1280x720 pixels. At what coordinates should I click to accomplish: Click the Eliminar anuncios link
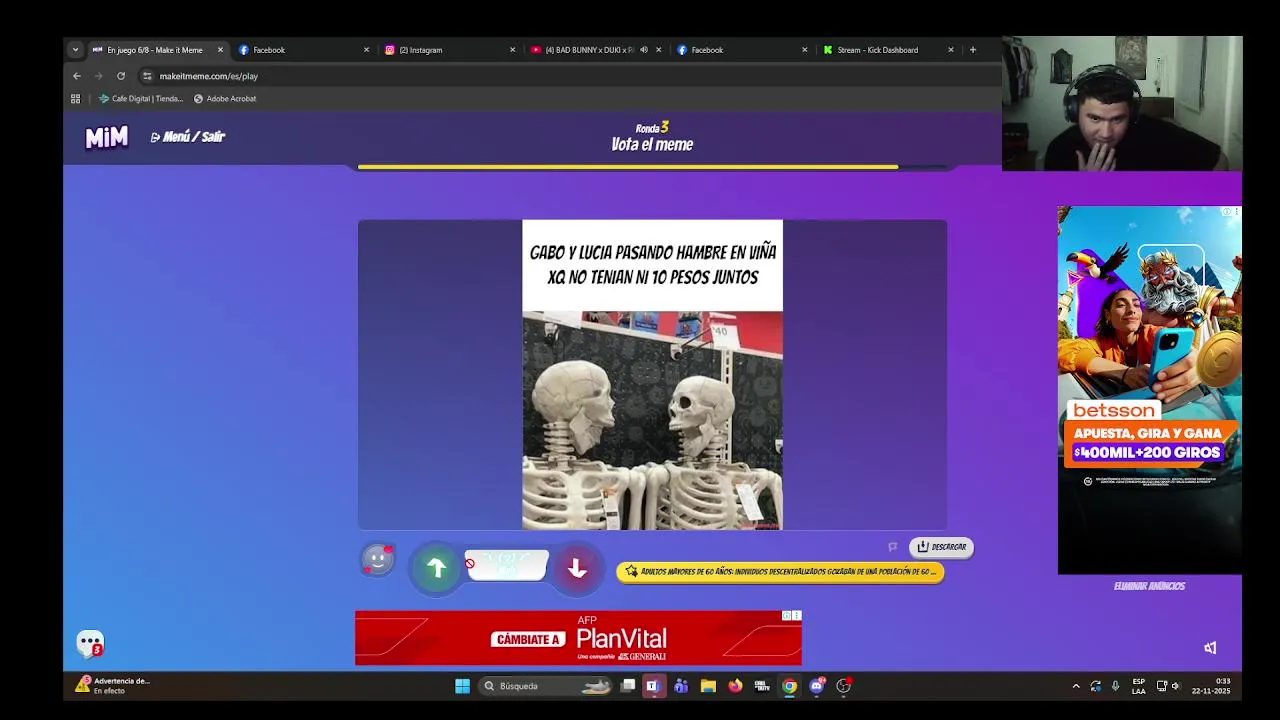click(1149, 586)
